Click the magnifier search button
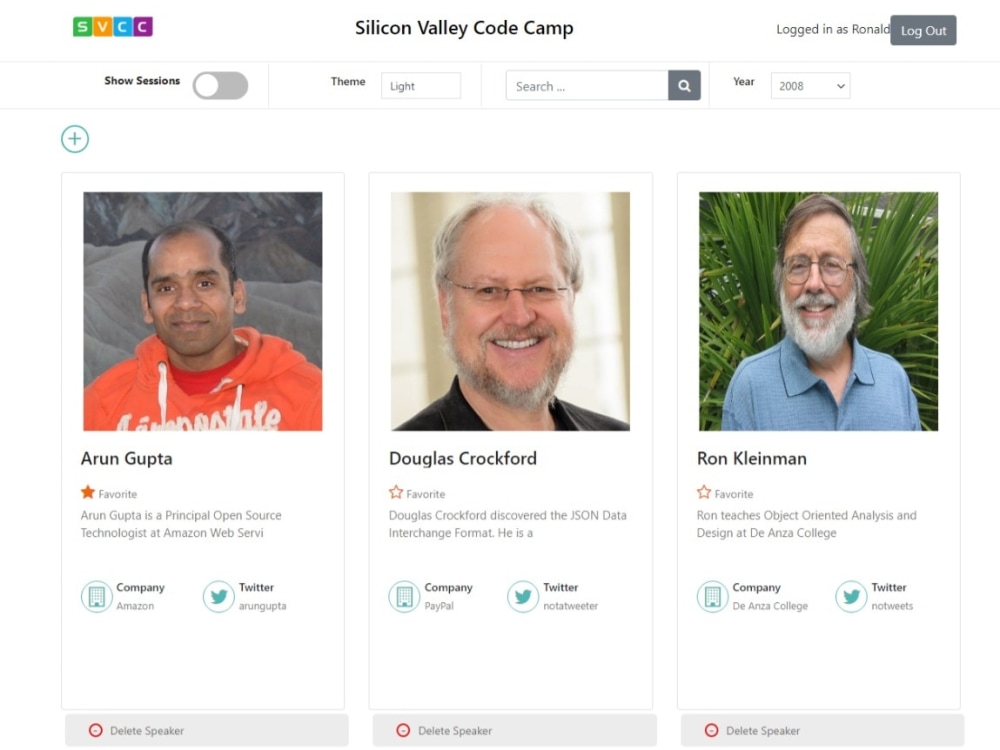Image resolution: width=1000 pixels, height=750 pixels. coord(684,85)
